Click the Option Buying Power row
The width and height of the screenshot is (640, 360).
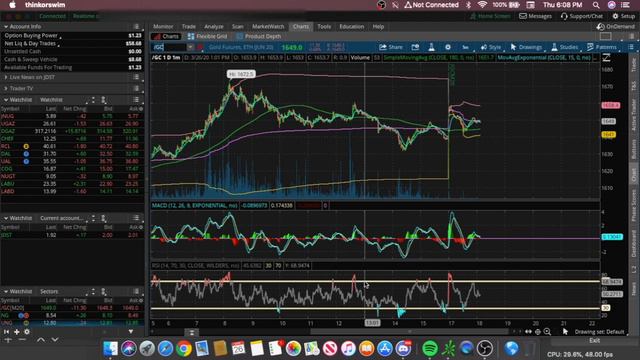coord(72,36)
